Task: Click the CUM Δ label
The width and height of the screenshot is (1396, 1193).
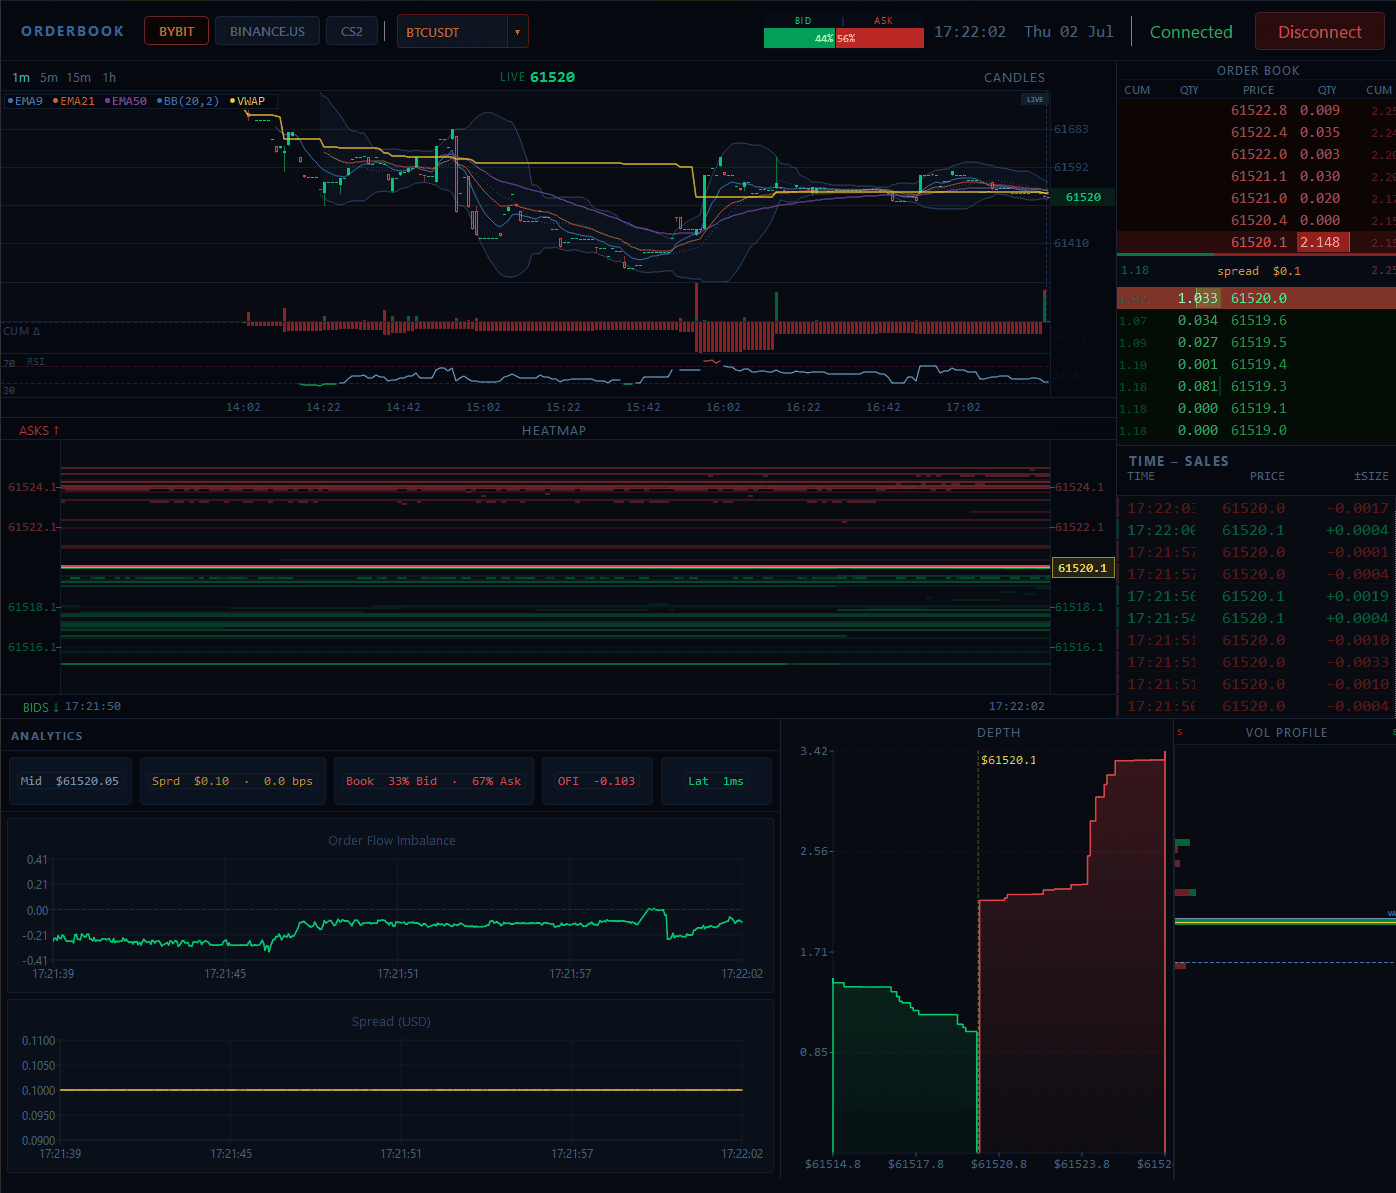Action: click(22, 331)
